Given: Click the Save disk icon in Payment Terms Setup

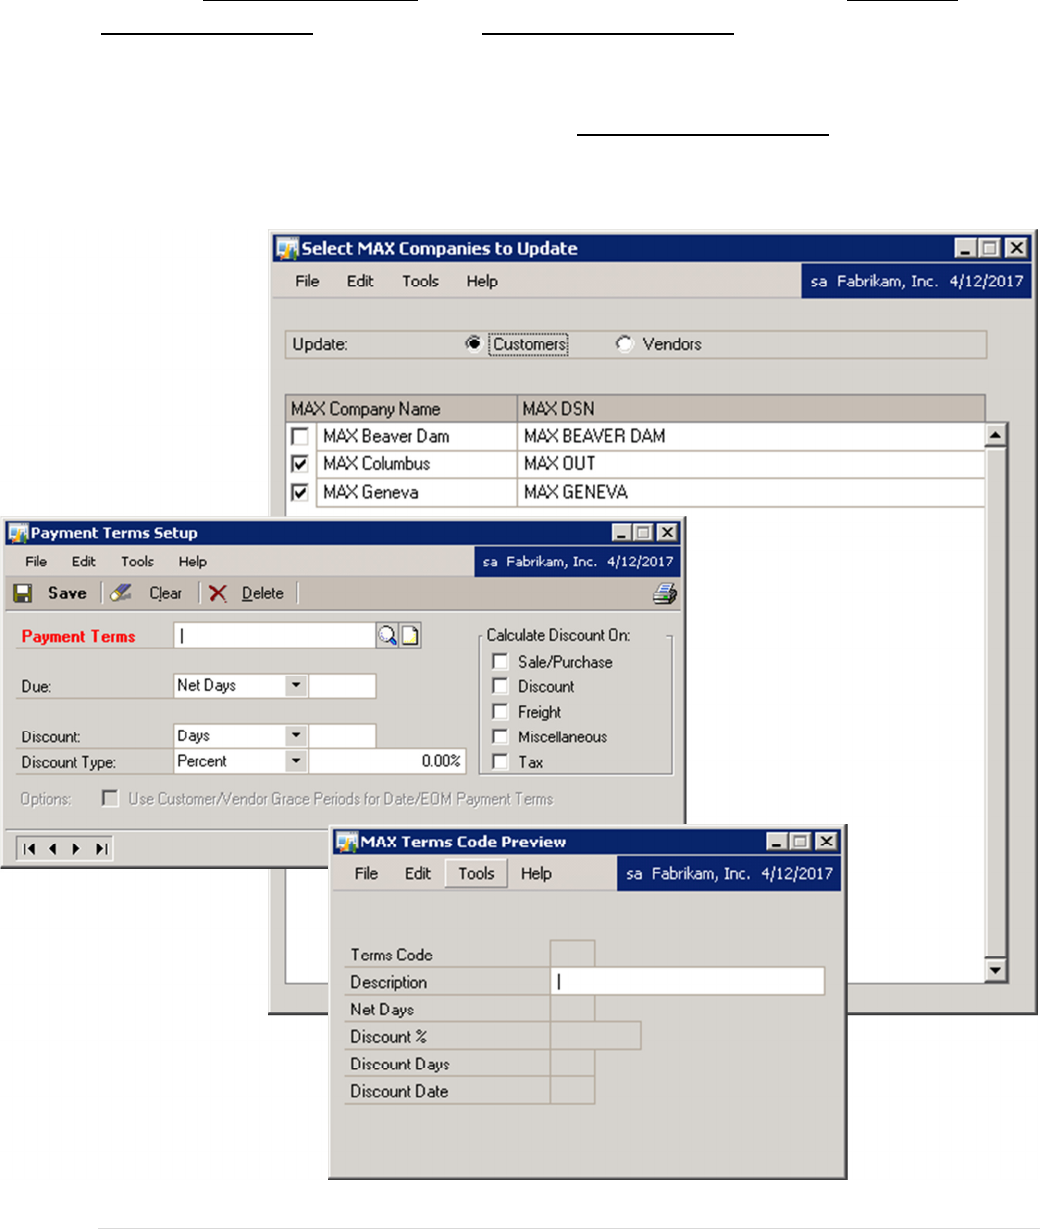Looking at the screenshot, I should [x=22, y=593].
